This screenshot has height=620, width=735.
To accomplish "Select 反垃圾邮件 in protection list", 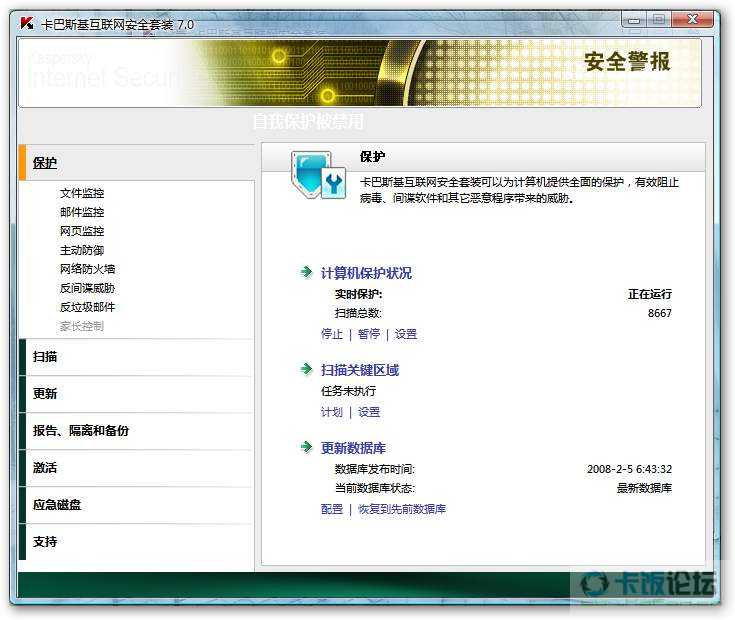I will tap(87, 307).
